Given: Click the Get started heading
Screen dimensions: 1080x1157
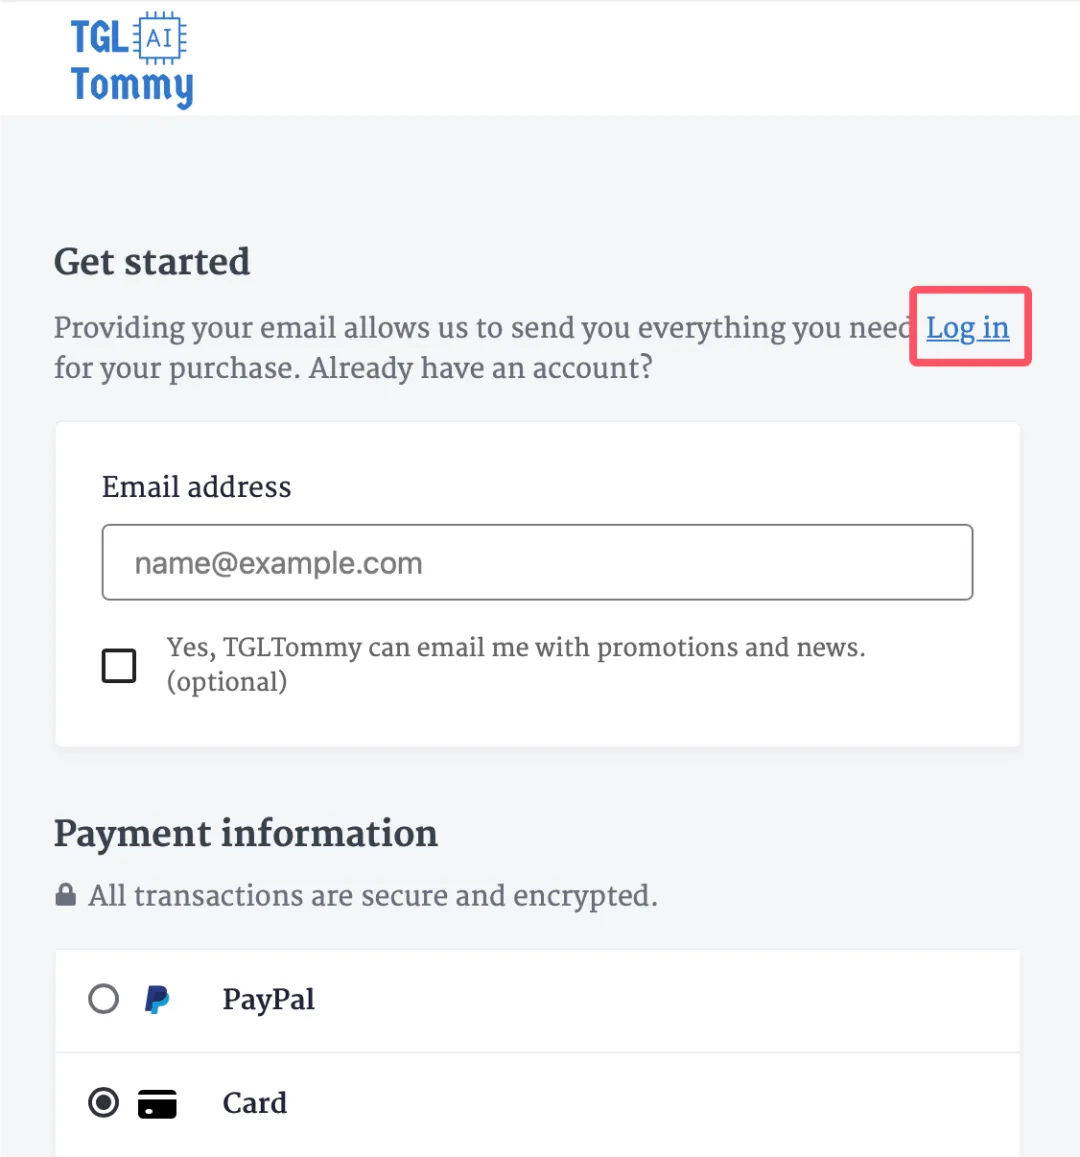Looking at the screenshot, I should 152,261.
